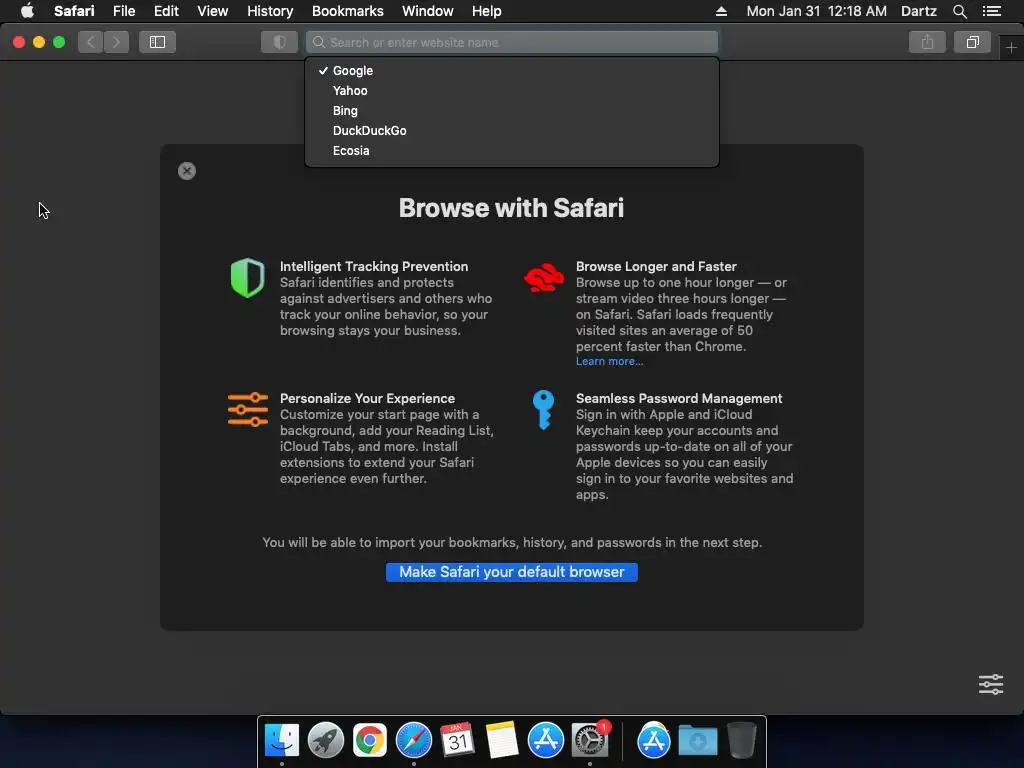Launch Google Chrome from the Dock
Image resolution: width=1024 pixels, height=768 pixels.
370,741
